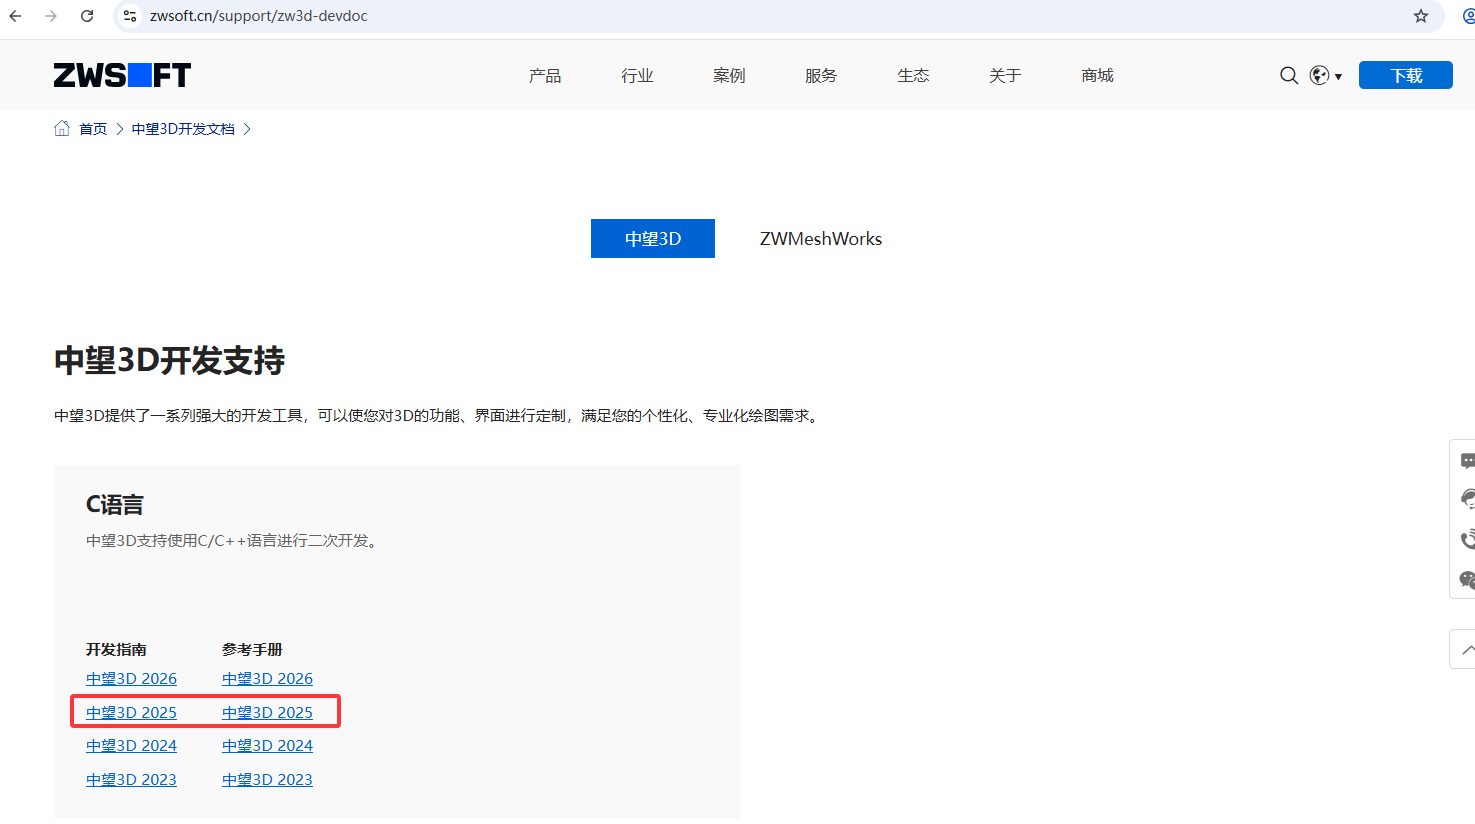
Task: Open 参考手册 中望3D 2025 link
Action: [x=267, y=713]
